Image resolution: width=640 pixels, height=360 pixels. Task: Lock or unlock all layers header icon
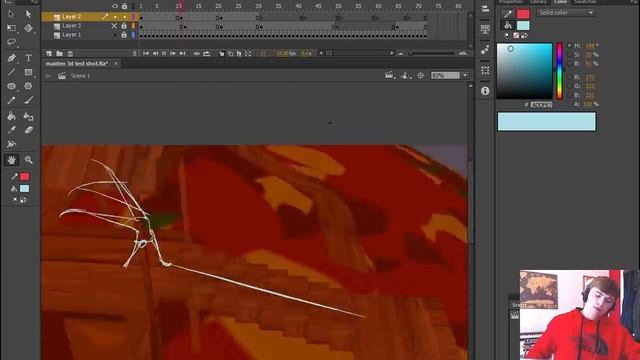[124, 6]
